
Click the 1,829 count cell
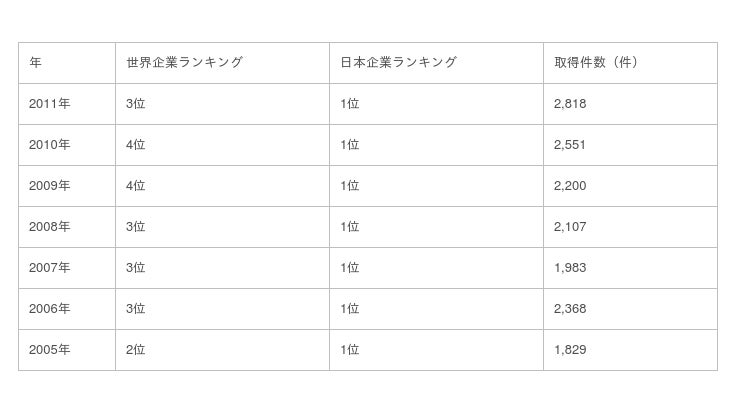(570, 350)
